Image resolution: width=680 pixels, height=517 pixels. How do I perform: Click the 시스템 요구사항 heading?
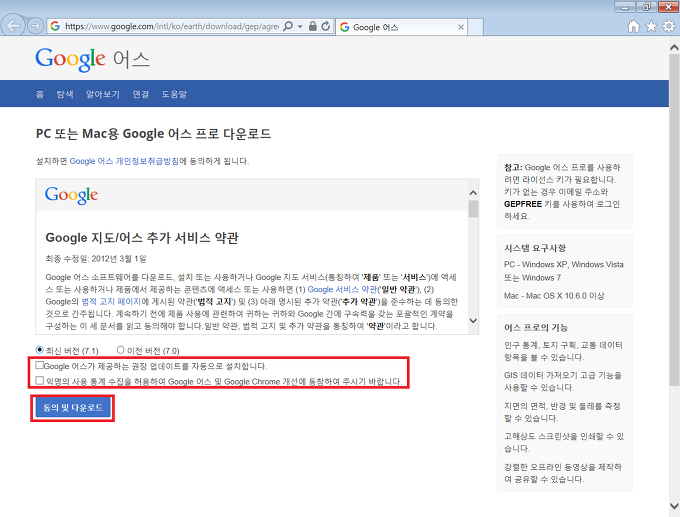point(535,248)
